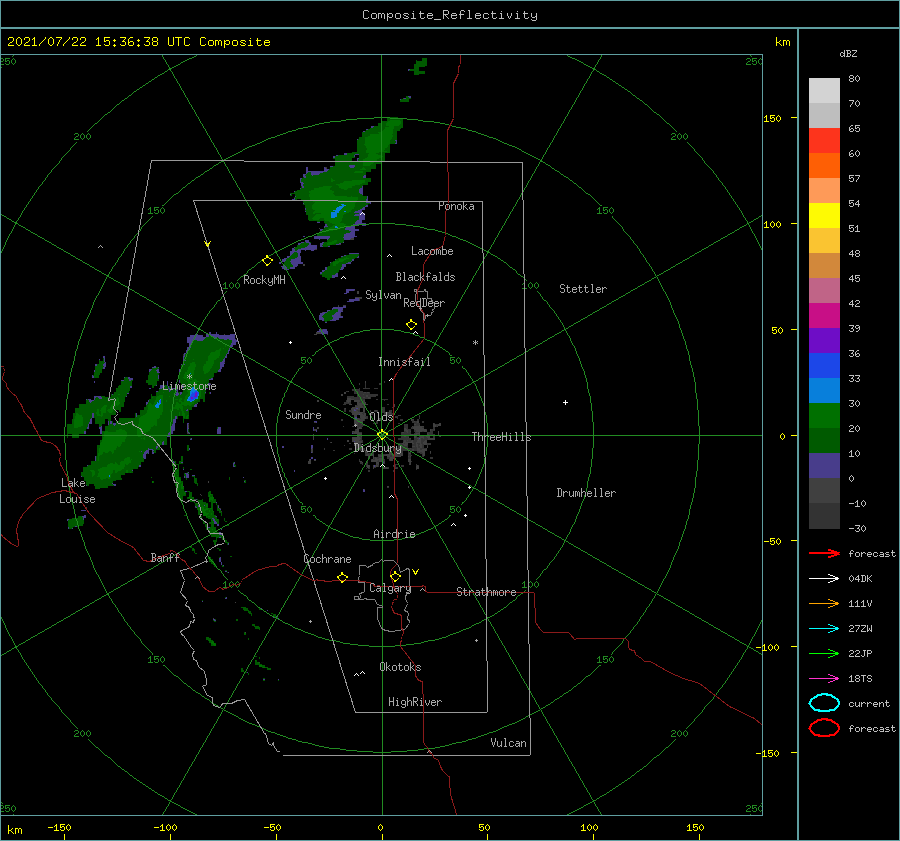This screenshot has width=900, height=841.
Task: Select the 80 dBZ white color swatch
Action: click(x=824, y=90)
